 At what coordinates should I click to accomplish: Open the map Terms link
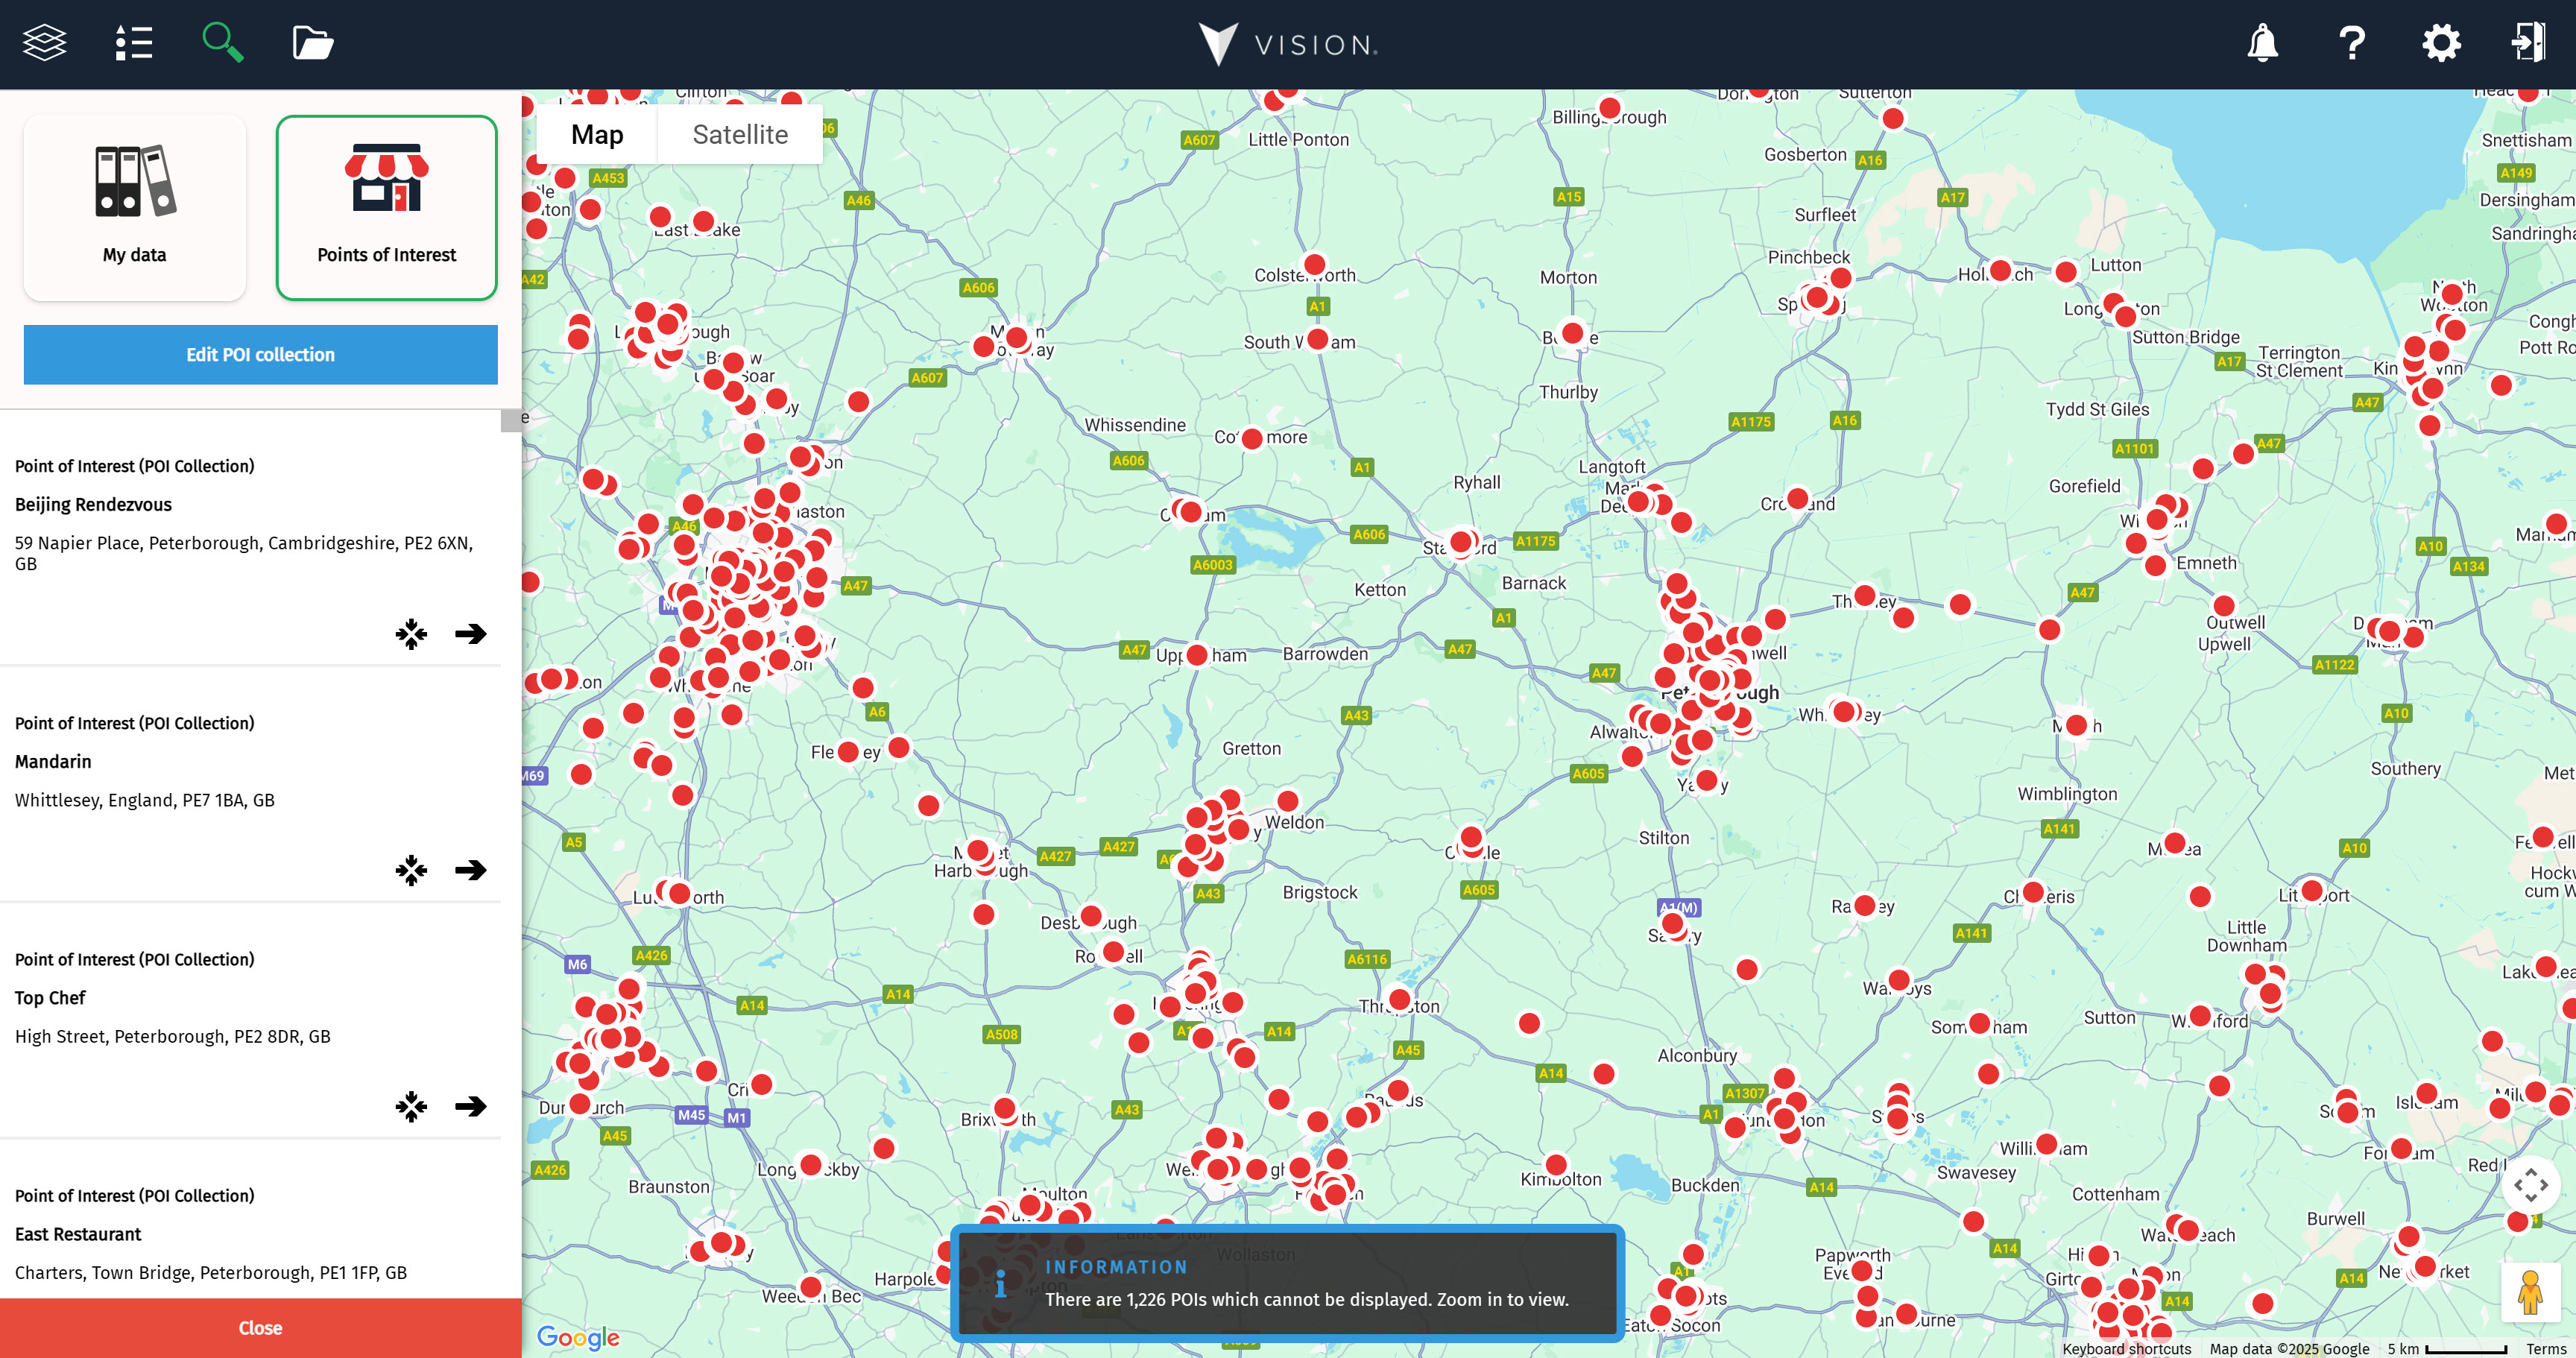click(x=2546, y=1349)
